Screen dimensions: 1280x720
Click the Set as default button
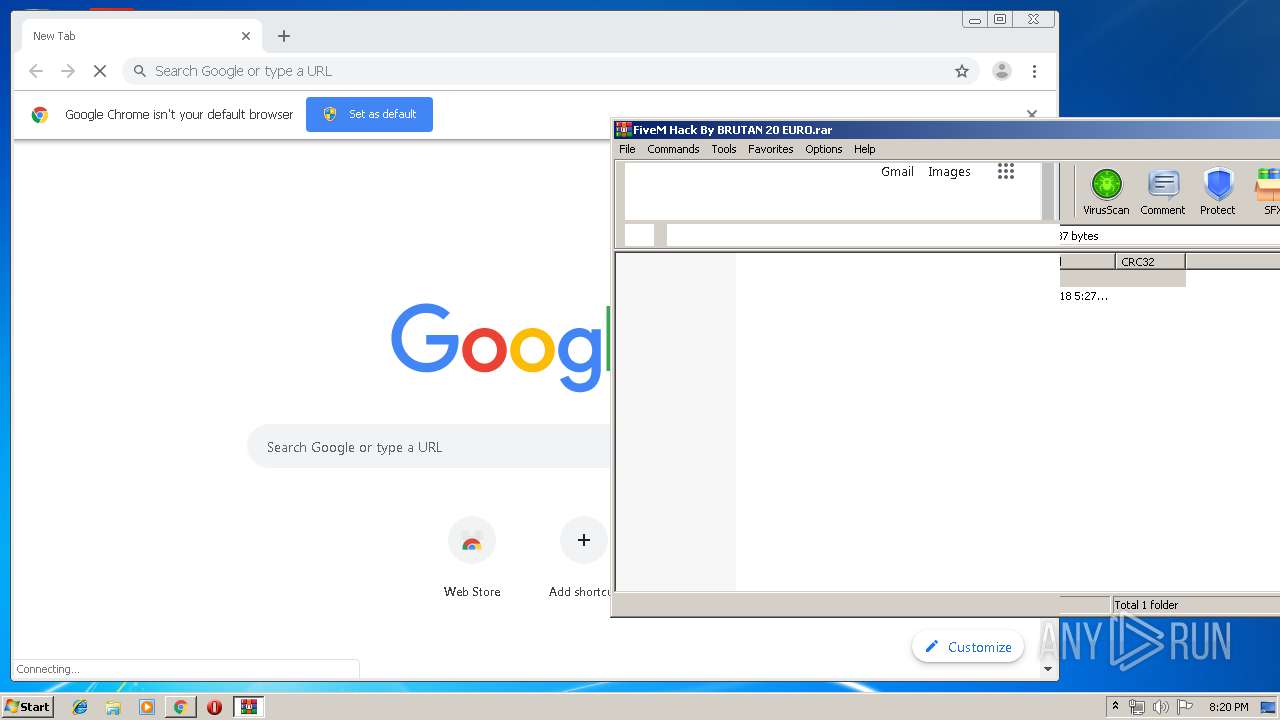click(369, 114)
